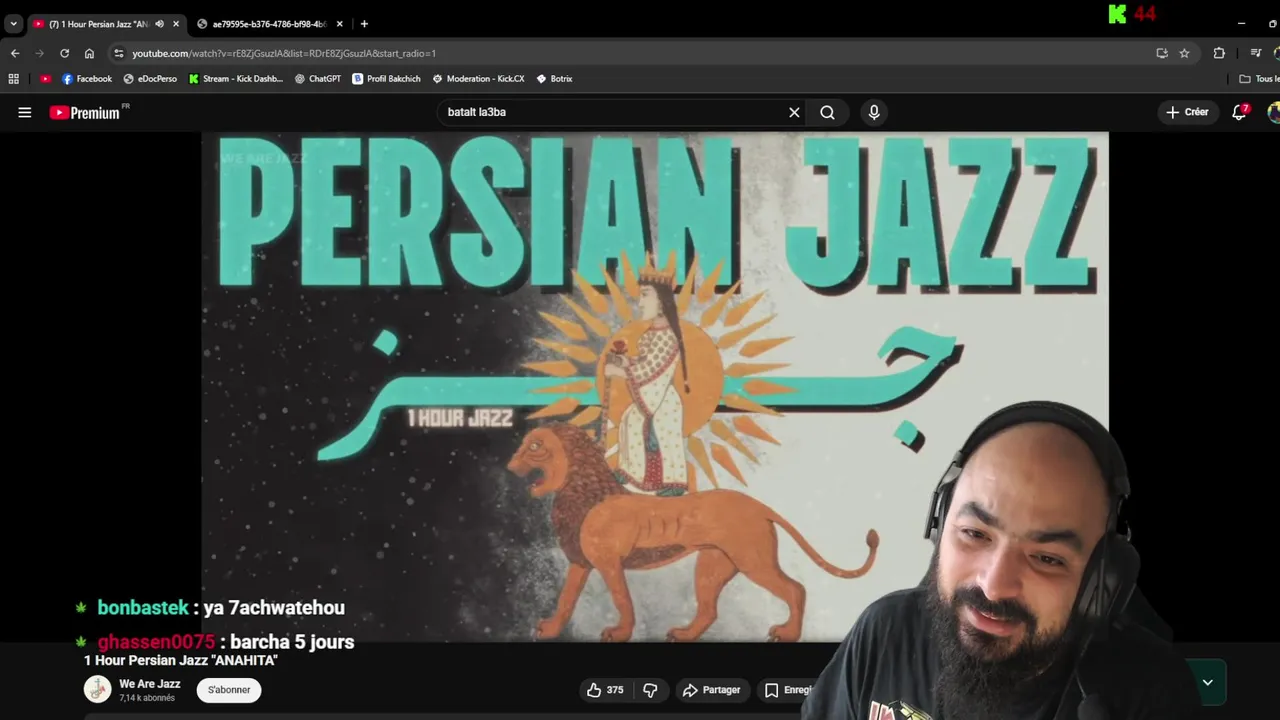The height and width of the screenshot is (720, 1280).
Task: Open the ChatGPT bookmark
Action: click(318, 79)
